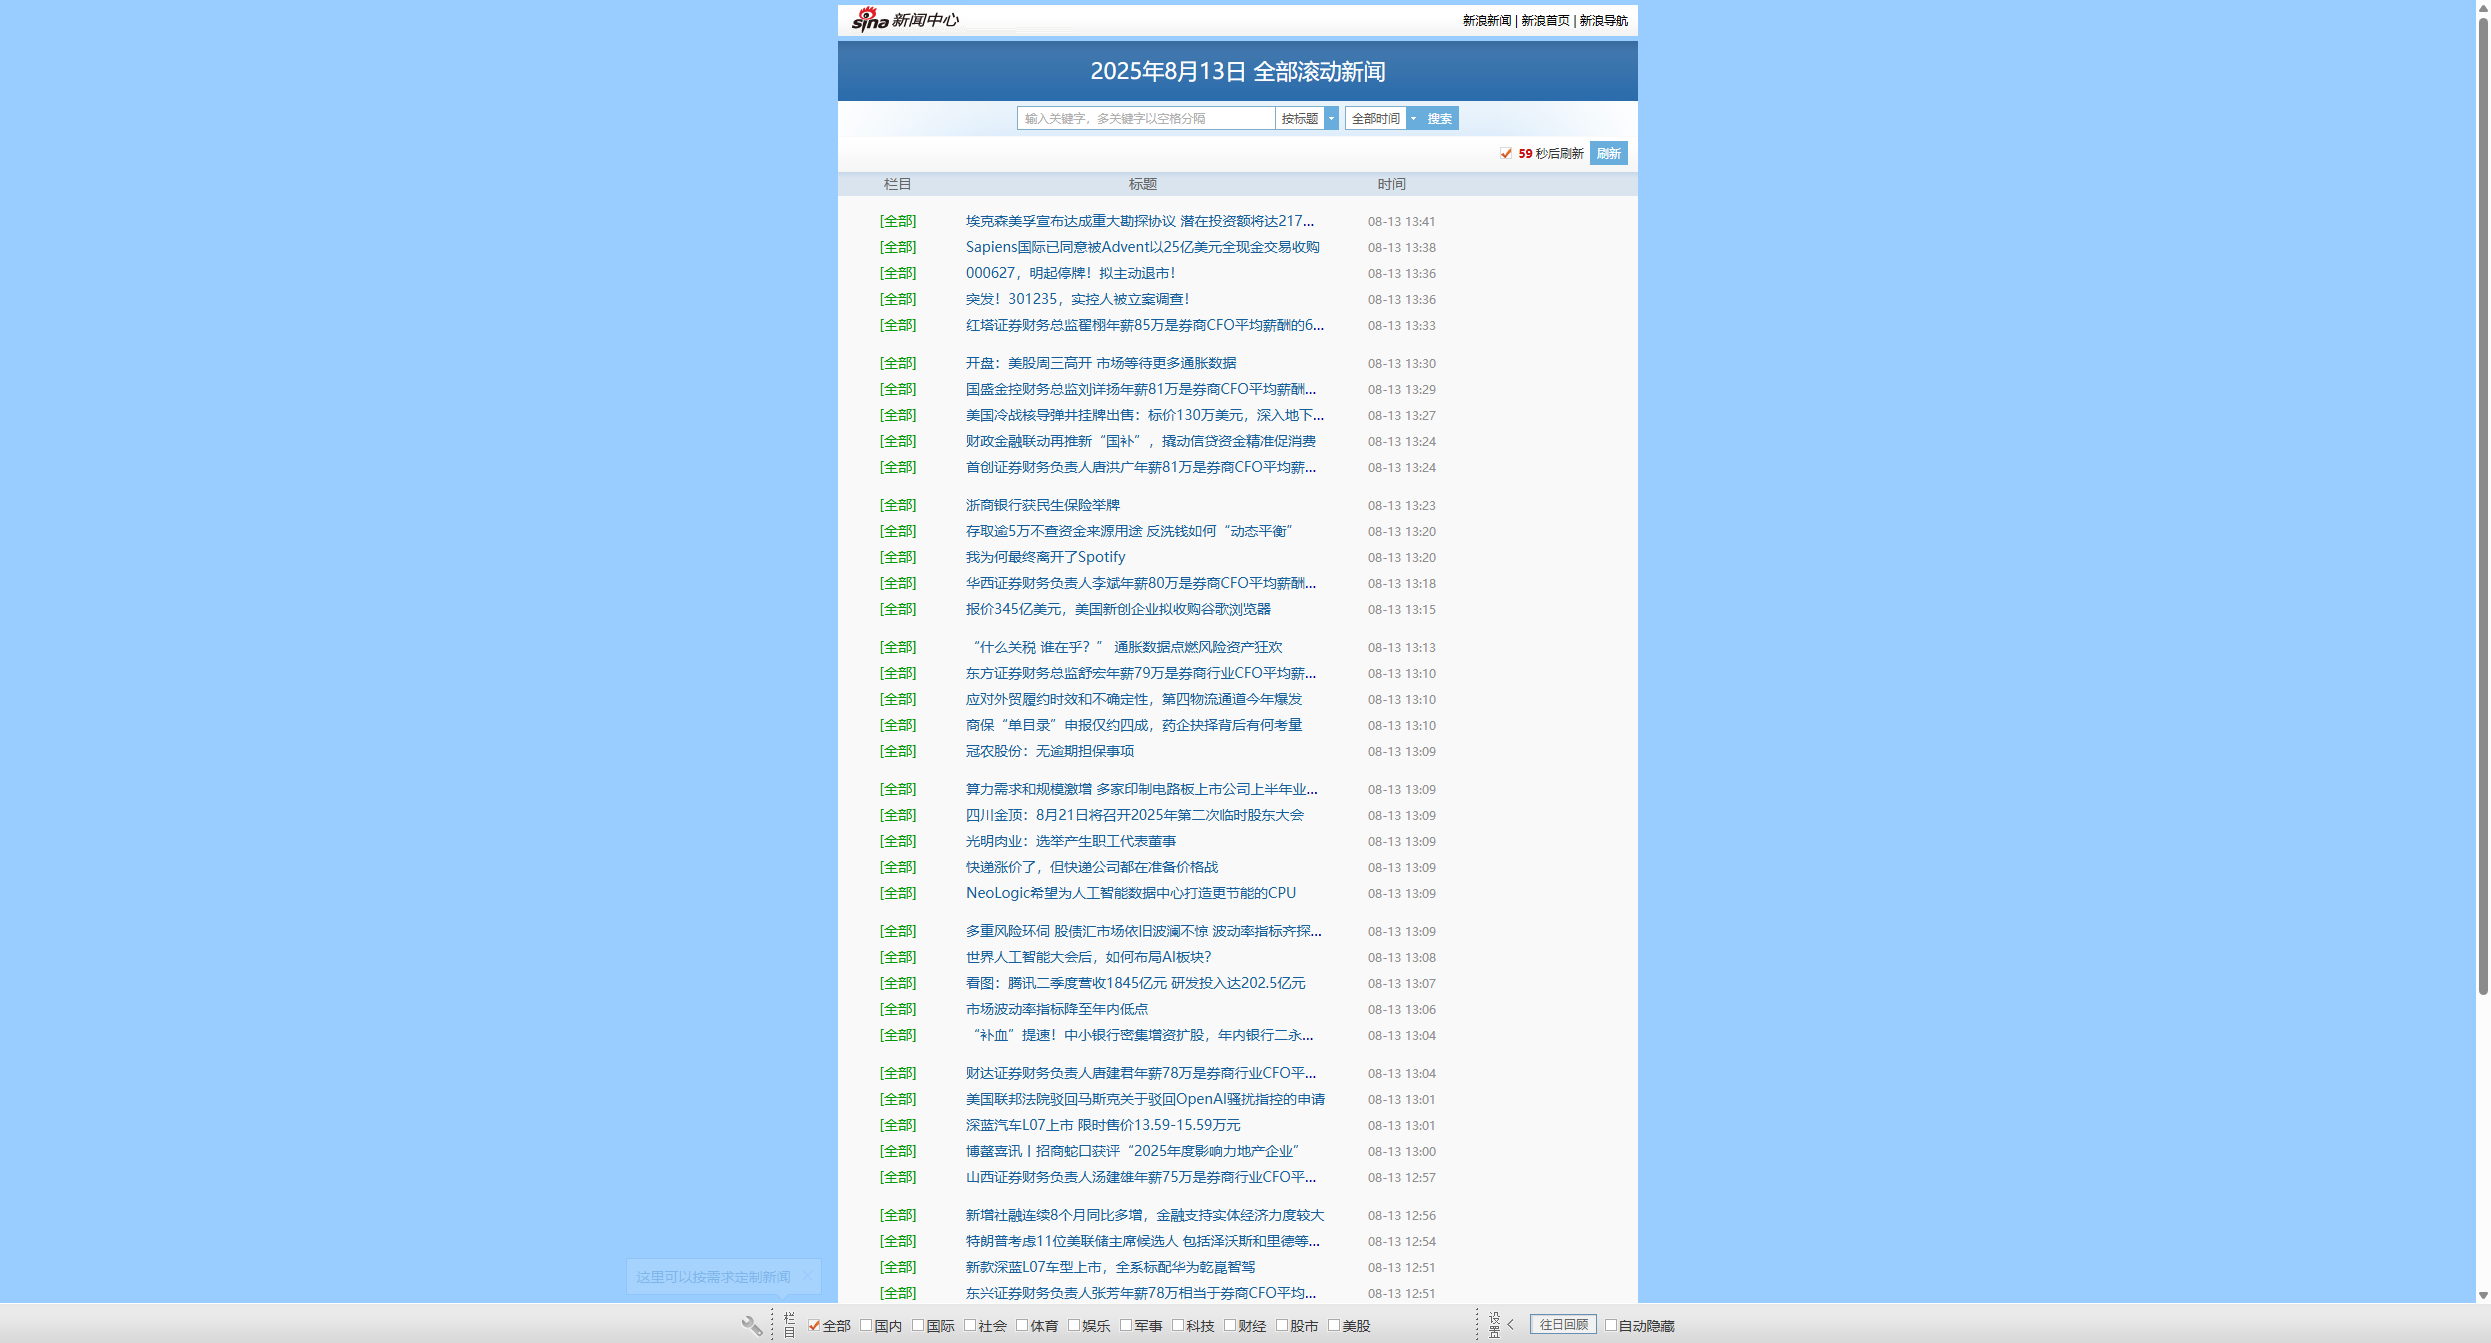Open the 按标题 search type dropdown
The image size is (2491, 1343).
click(x=1307, y=118)
